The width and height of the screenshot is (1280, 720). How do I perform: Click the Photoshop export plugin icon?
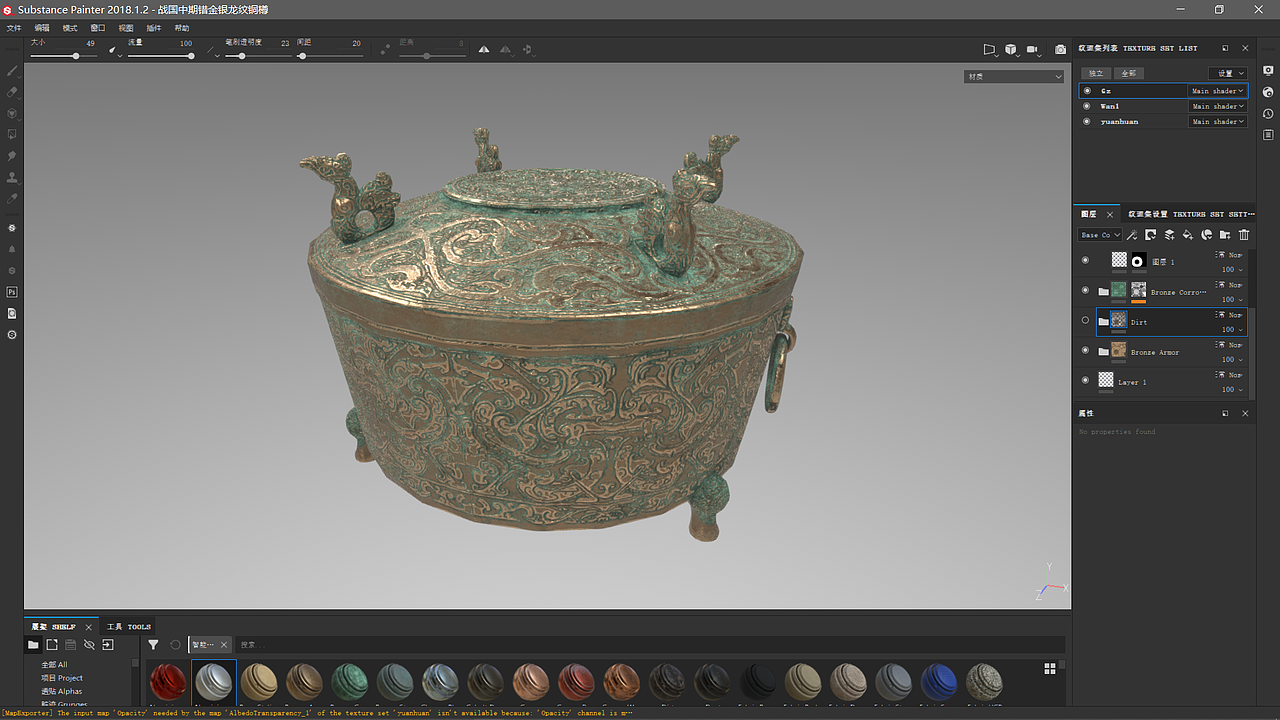(x=12, y=292)
